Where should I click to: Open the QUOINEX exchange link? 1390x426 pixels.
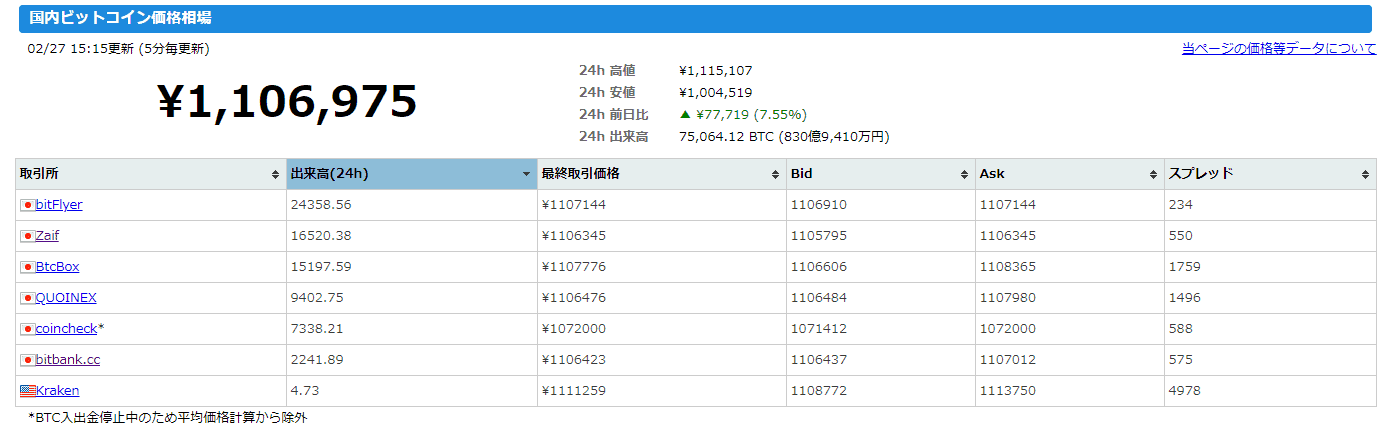66,298
